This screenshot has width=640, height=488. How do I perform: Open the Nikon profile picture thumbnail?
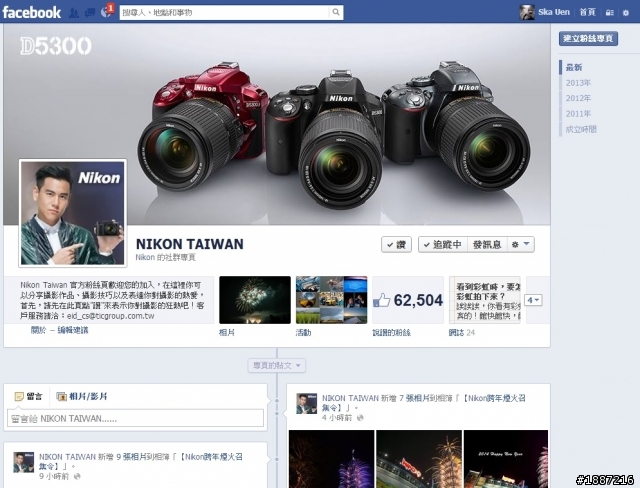(73, 213)
